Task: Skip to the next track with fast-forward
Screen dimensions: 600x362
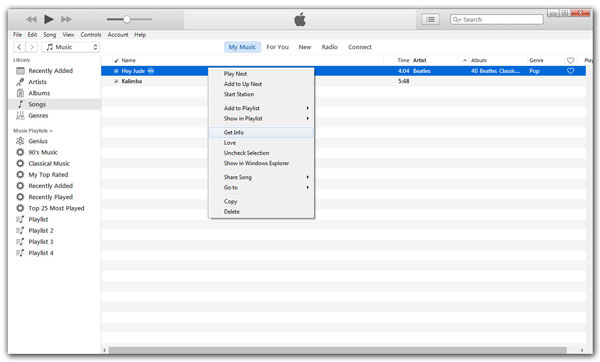Action: 66,19
